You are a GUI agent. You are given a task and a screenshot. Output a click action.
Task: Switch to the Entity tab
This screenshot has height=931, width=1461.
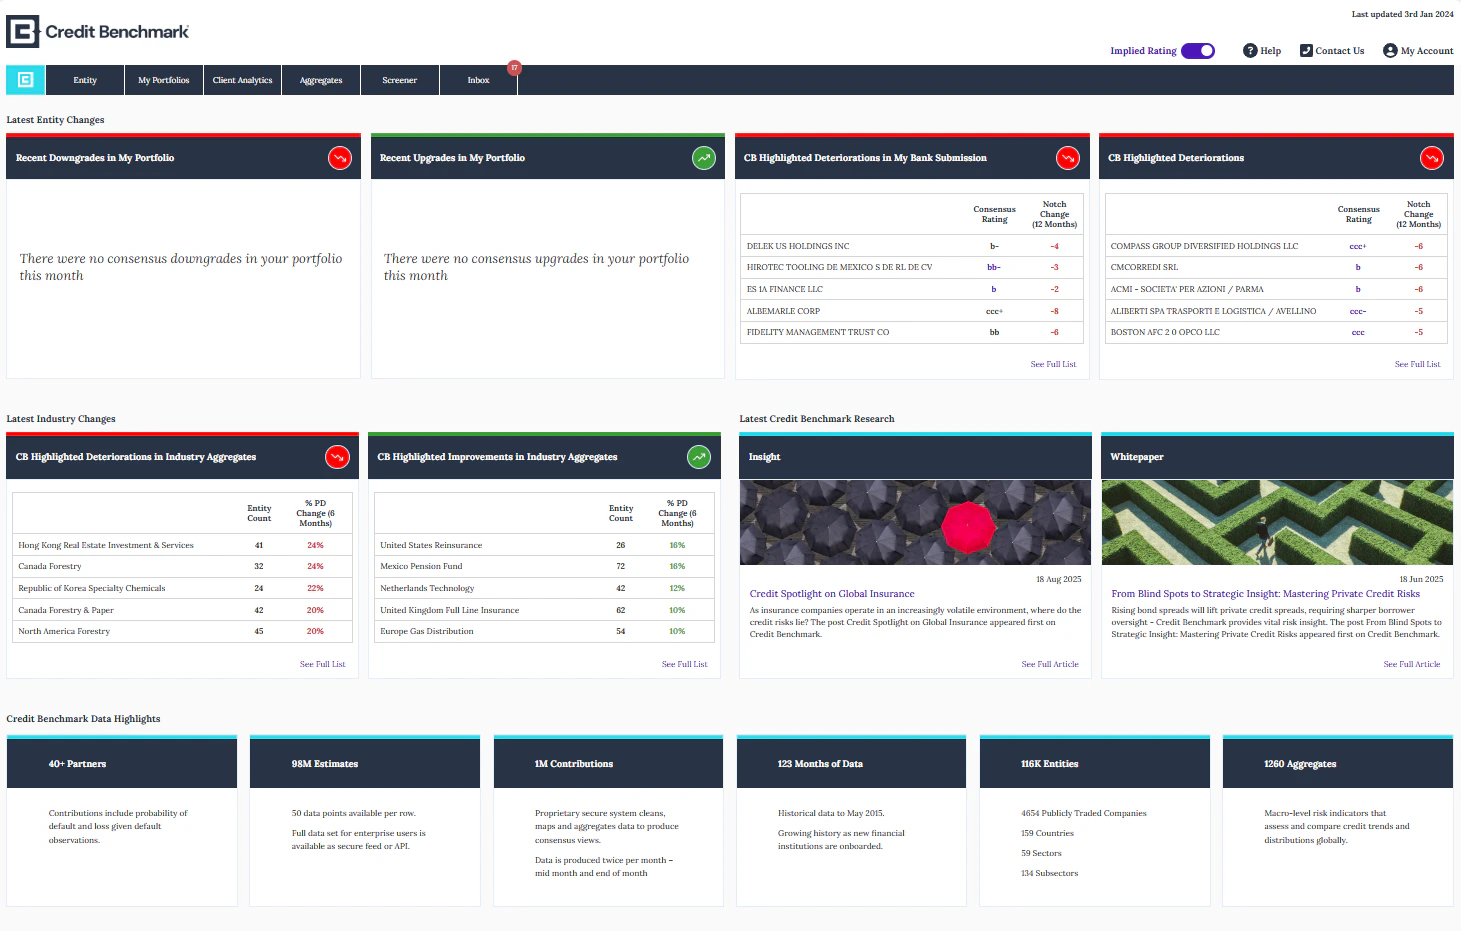click(85, 80)
